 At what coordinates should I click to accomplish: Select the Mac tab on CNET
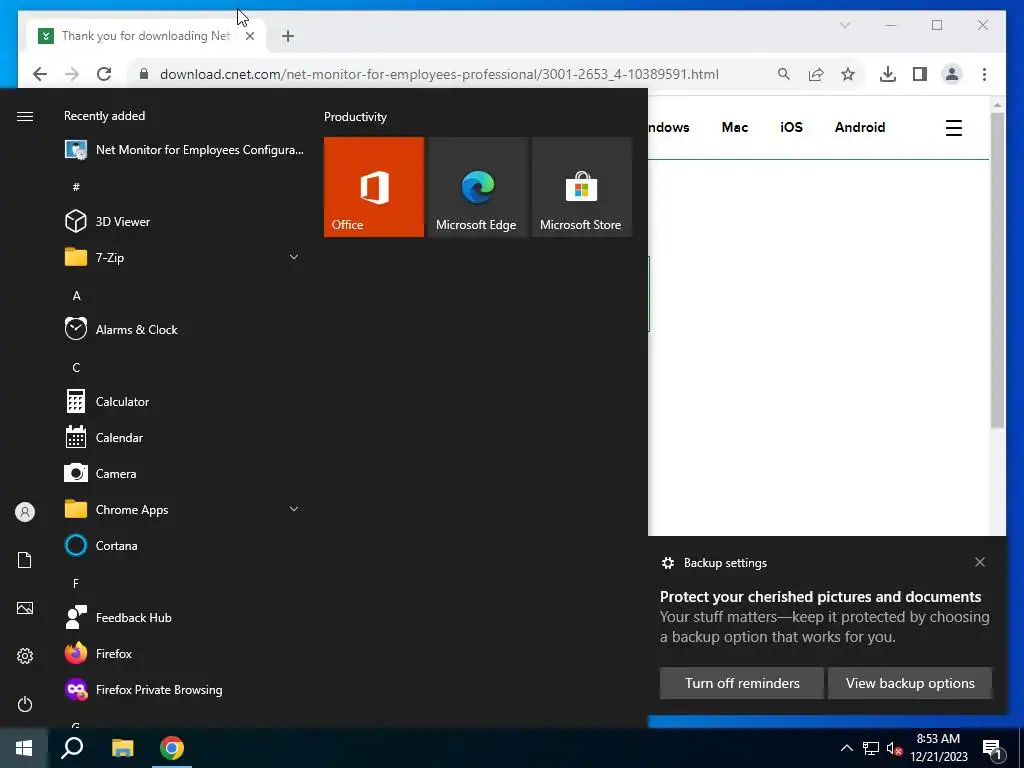[735, 127]
